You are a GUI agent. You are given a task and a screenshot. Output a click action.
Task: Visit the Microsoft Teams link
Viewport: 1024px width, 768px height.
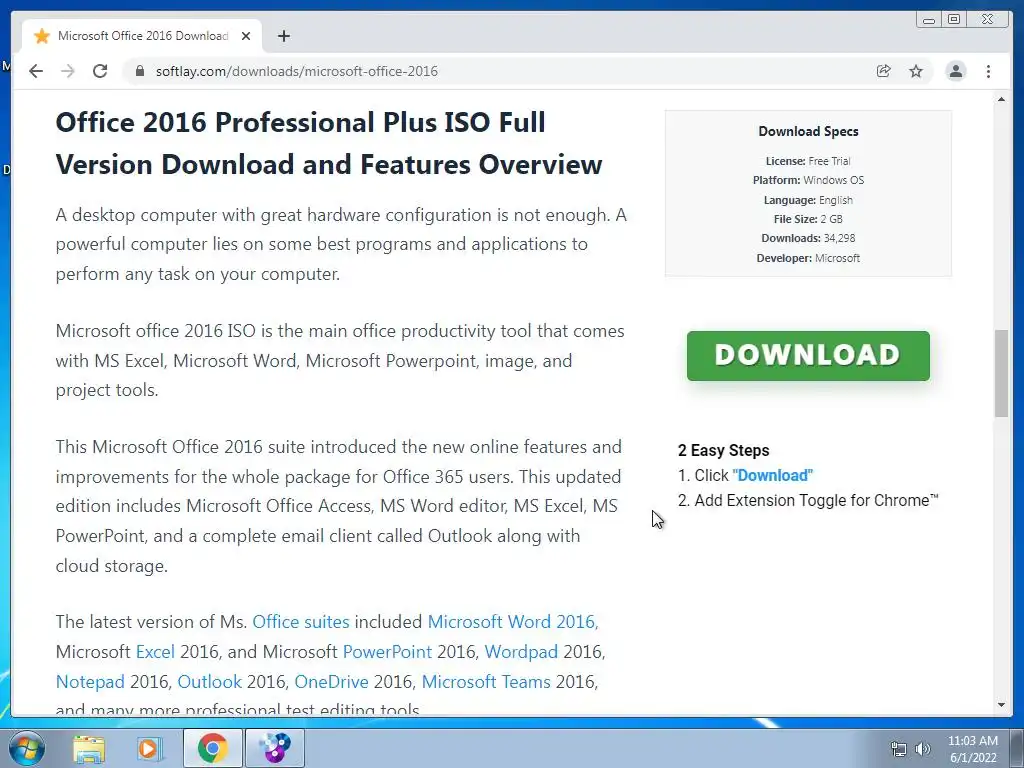point(487,682)
